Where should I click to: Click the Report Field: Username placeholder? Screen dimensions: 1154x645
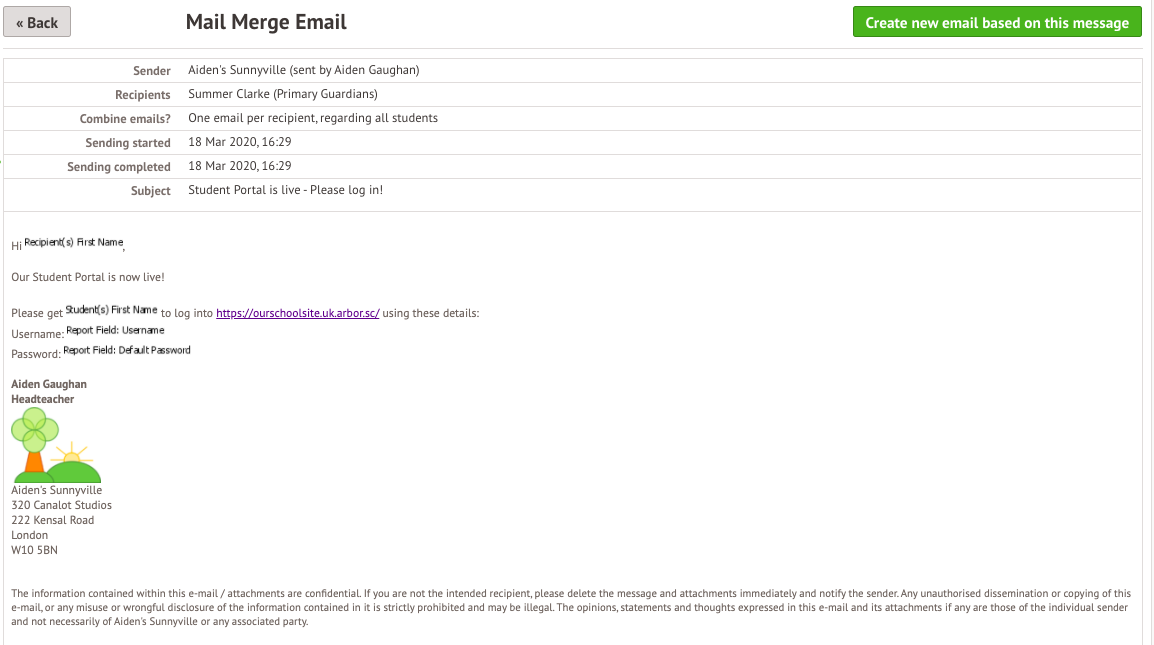coord(115,330)
